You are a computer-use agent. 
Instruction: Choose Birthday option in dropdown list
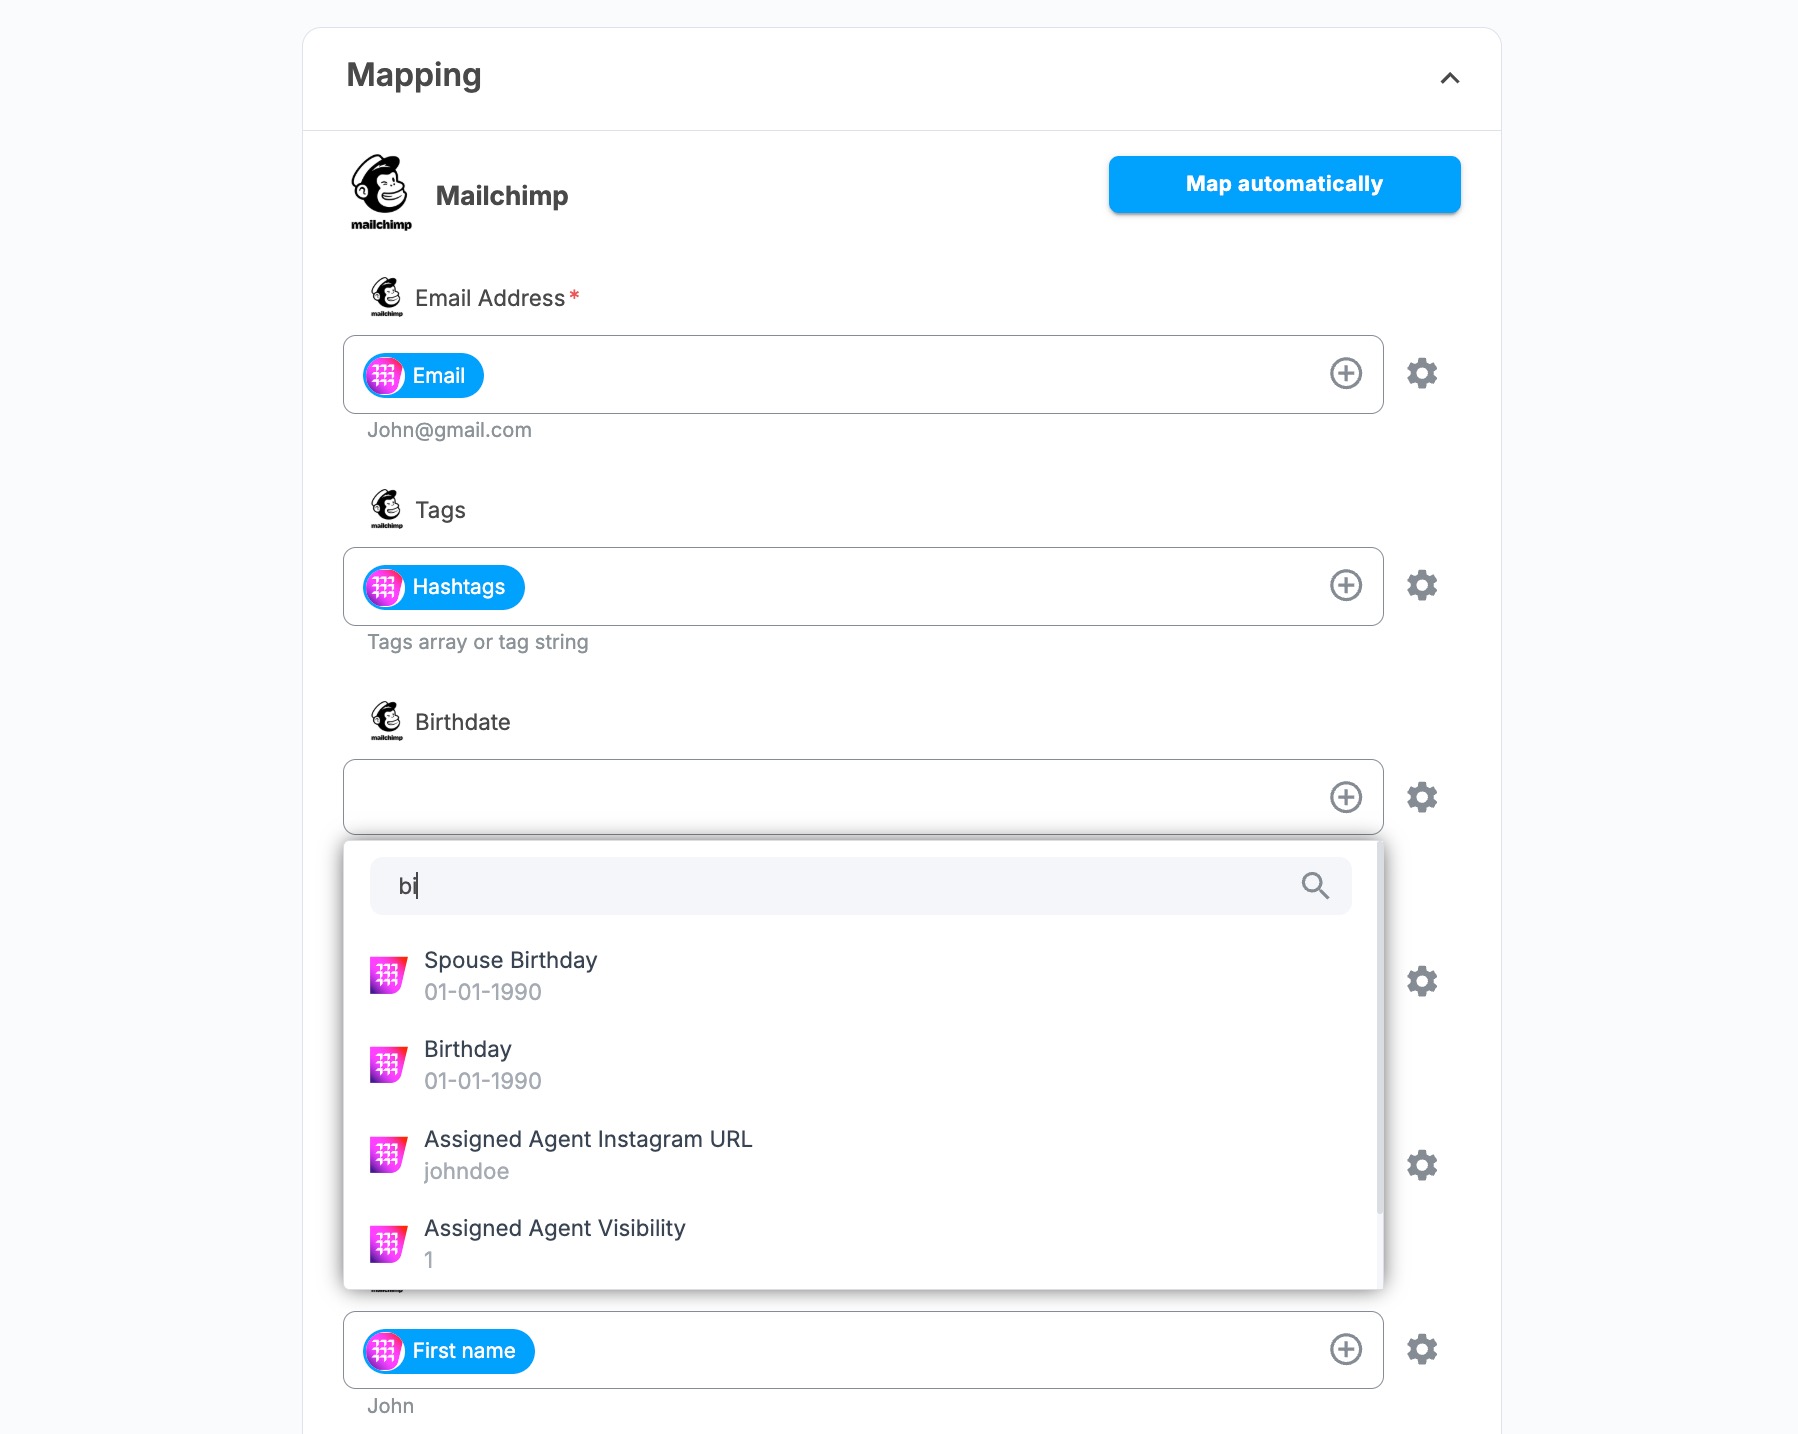(x=468, y=1064)
